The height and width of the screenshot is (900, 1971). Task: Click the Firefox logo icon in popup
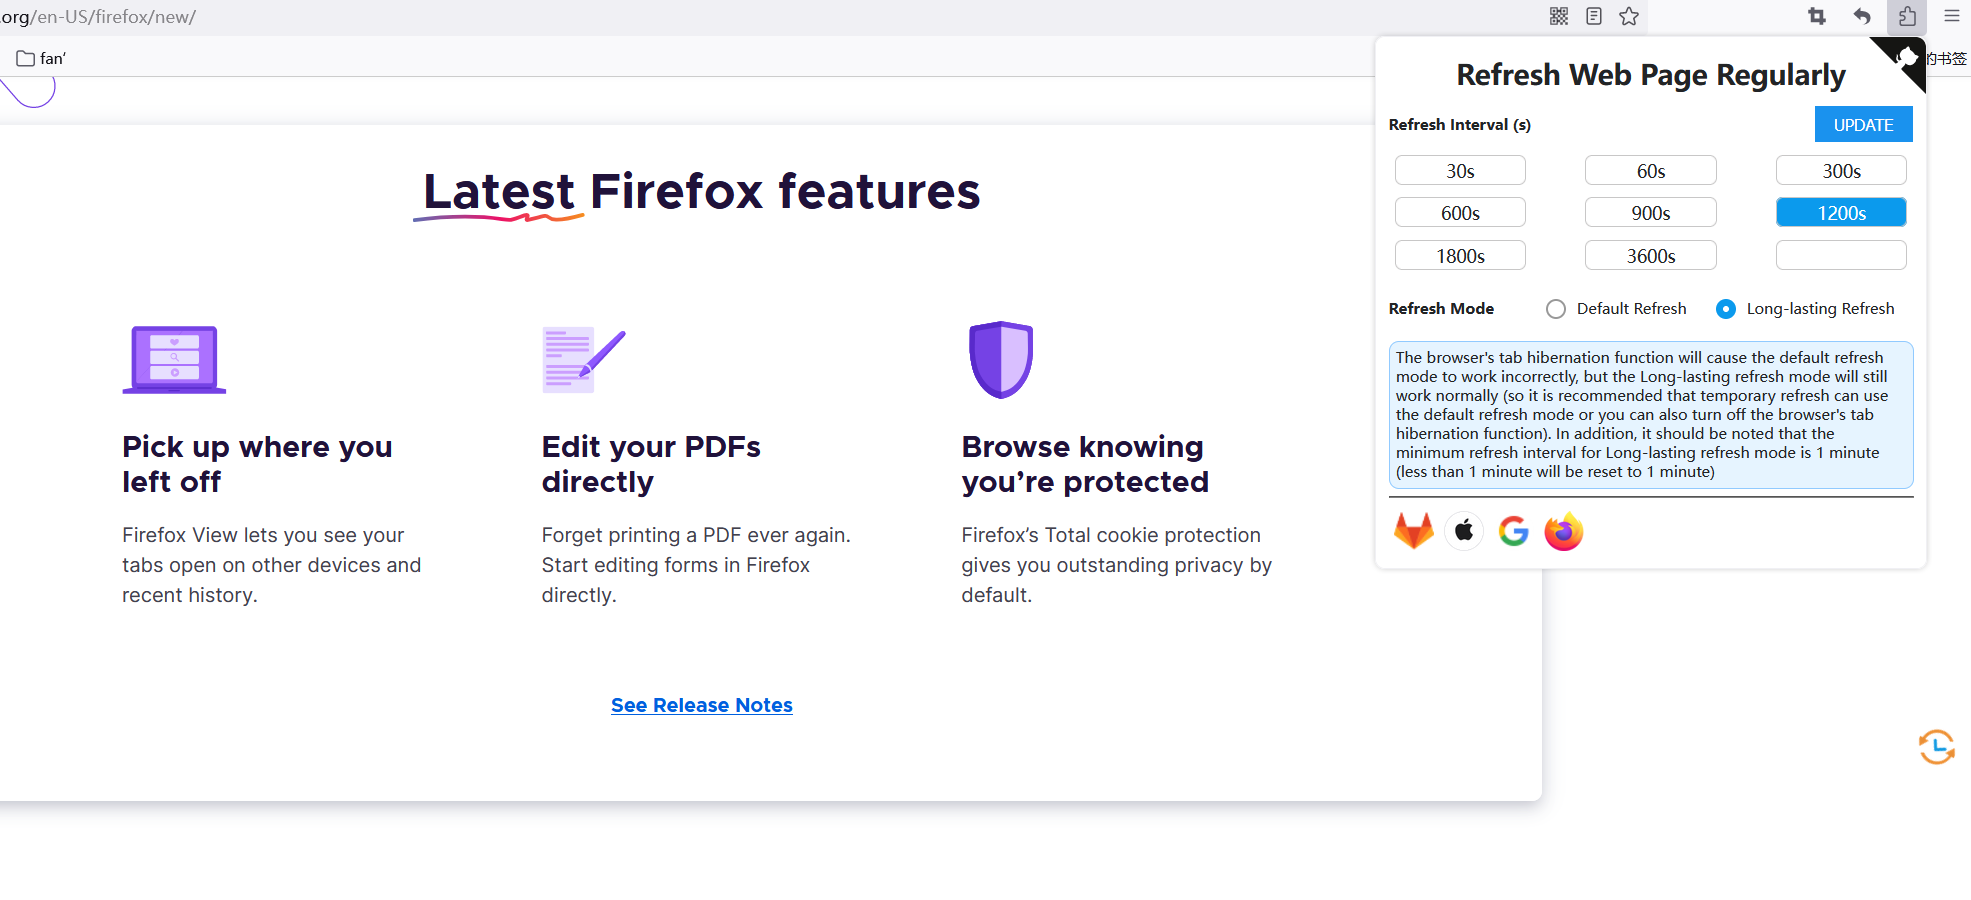pos(1564,531)
